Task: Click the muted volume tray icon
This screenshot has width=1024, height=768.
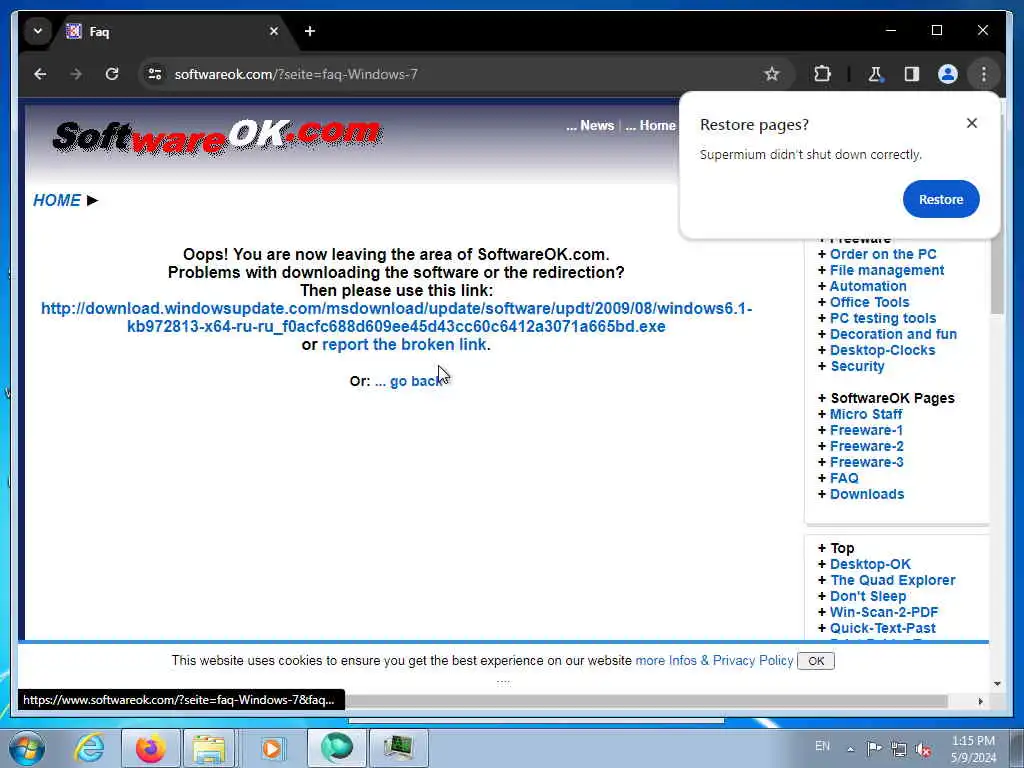Action: [923, 749]
